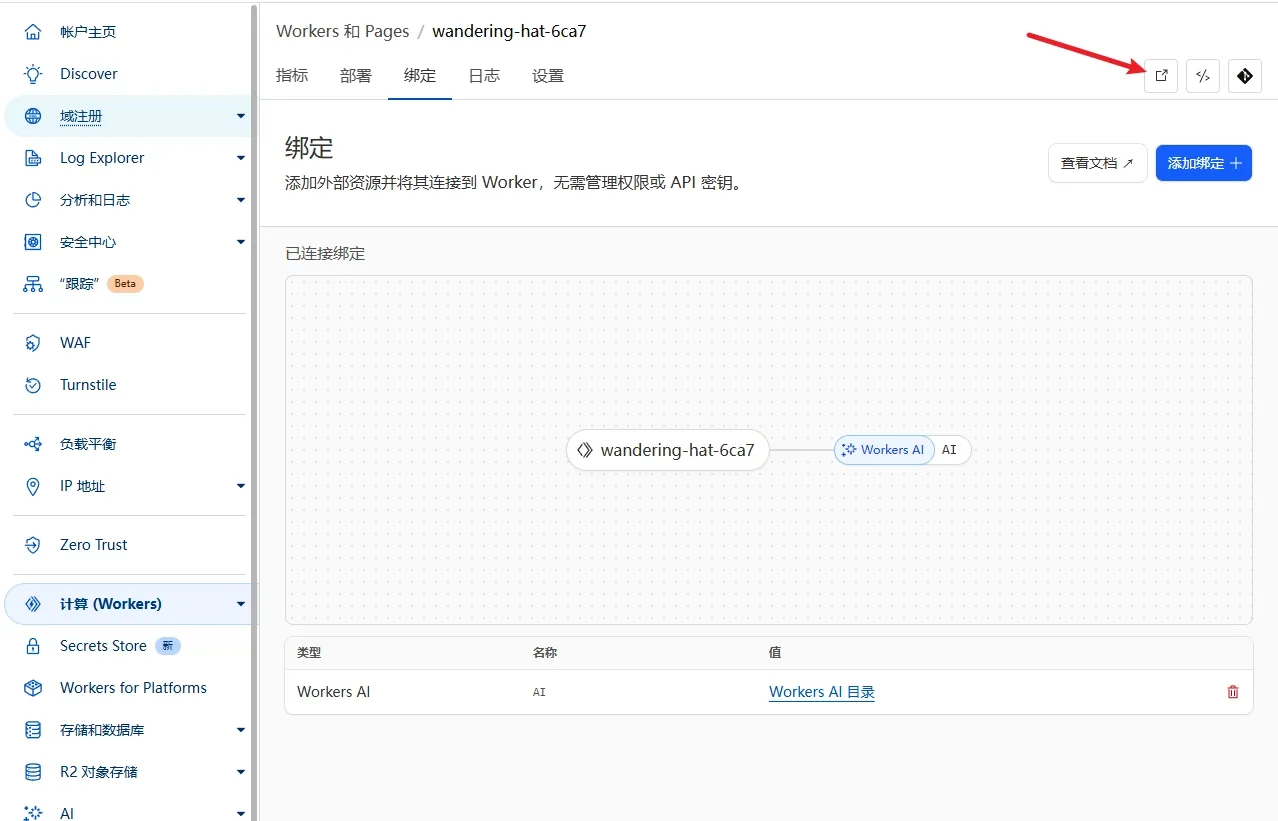Image resolution: width=1278 pixels, height=821 pixels.
Task: Expand the 计算 (Workers) menu arrow
Action: (241, 604)
